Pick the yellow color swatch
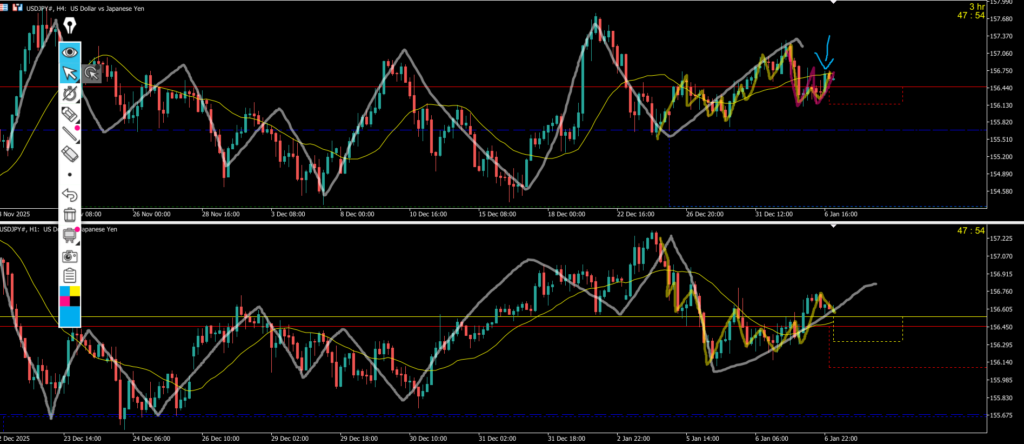The width and height of the screenshot is (1024, 444). point(75,291)
